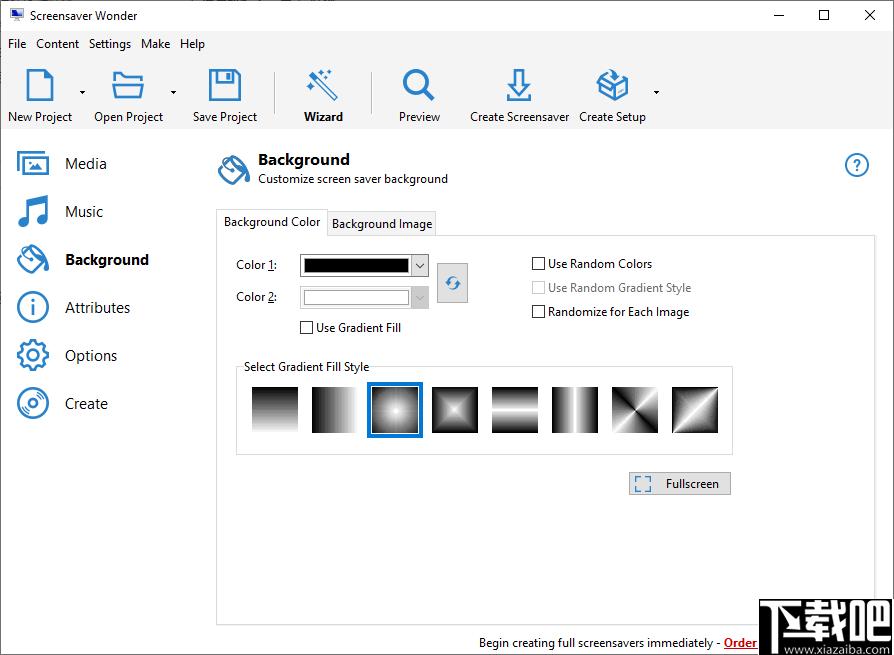Check the Use Random Colors option
Viewport: 894px width, 655px height.
pyautogui.click(x=539, y=264)
